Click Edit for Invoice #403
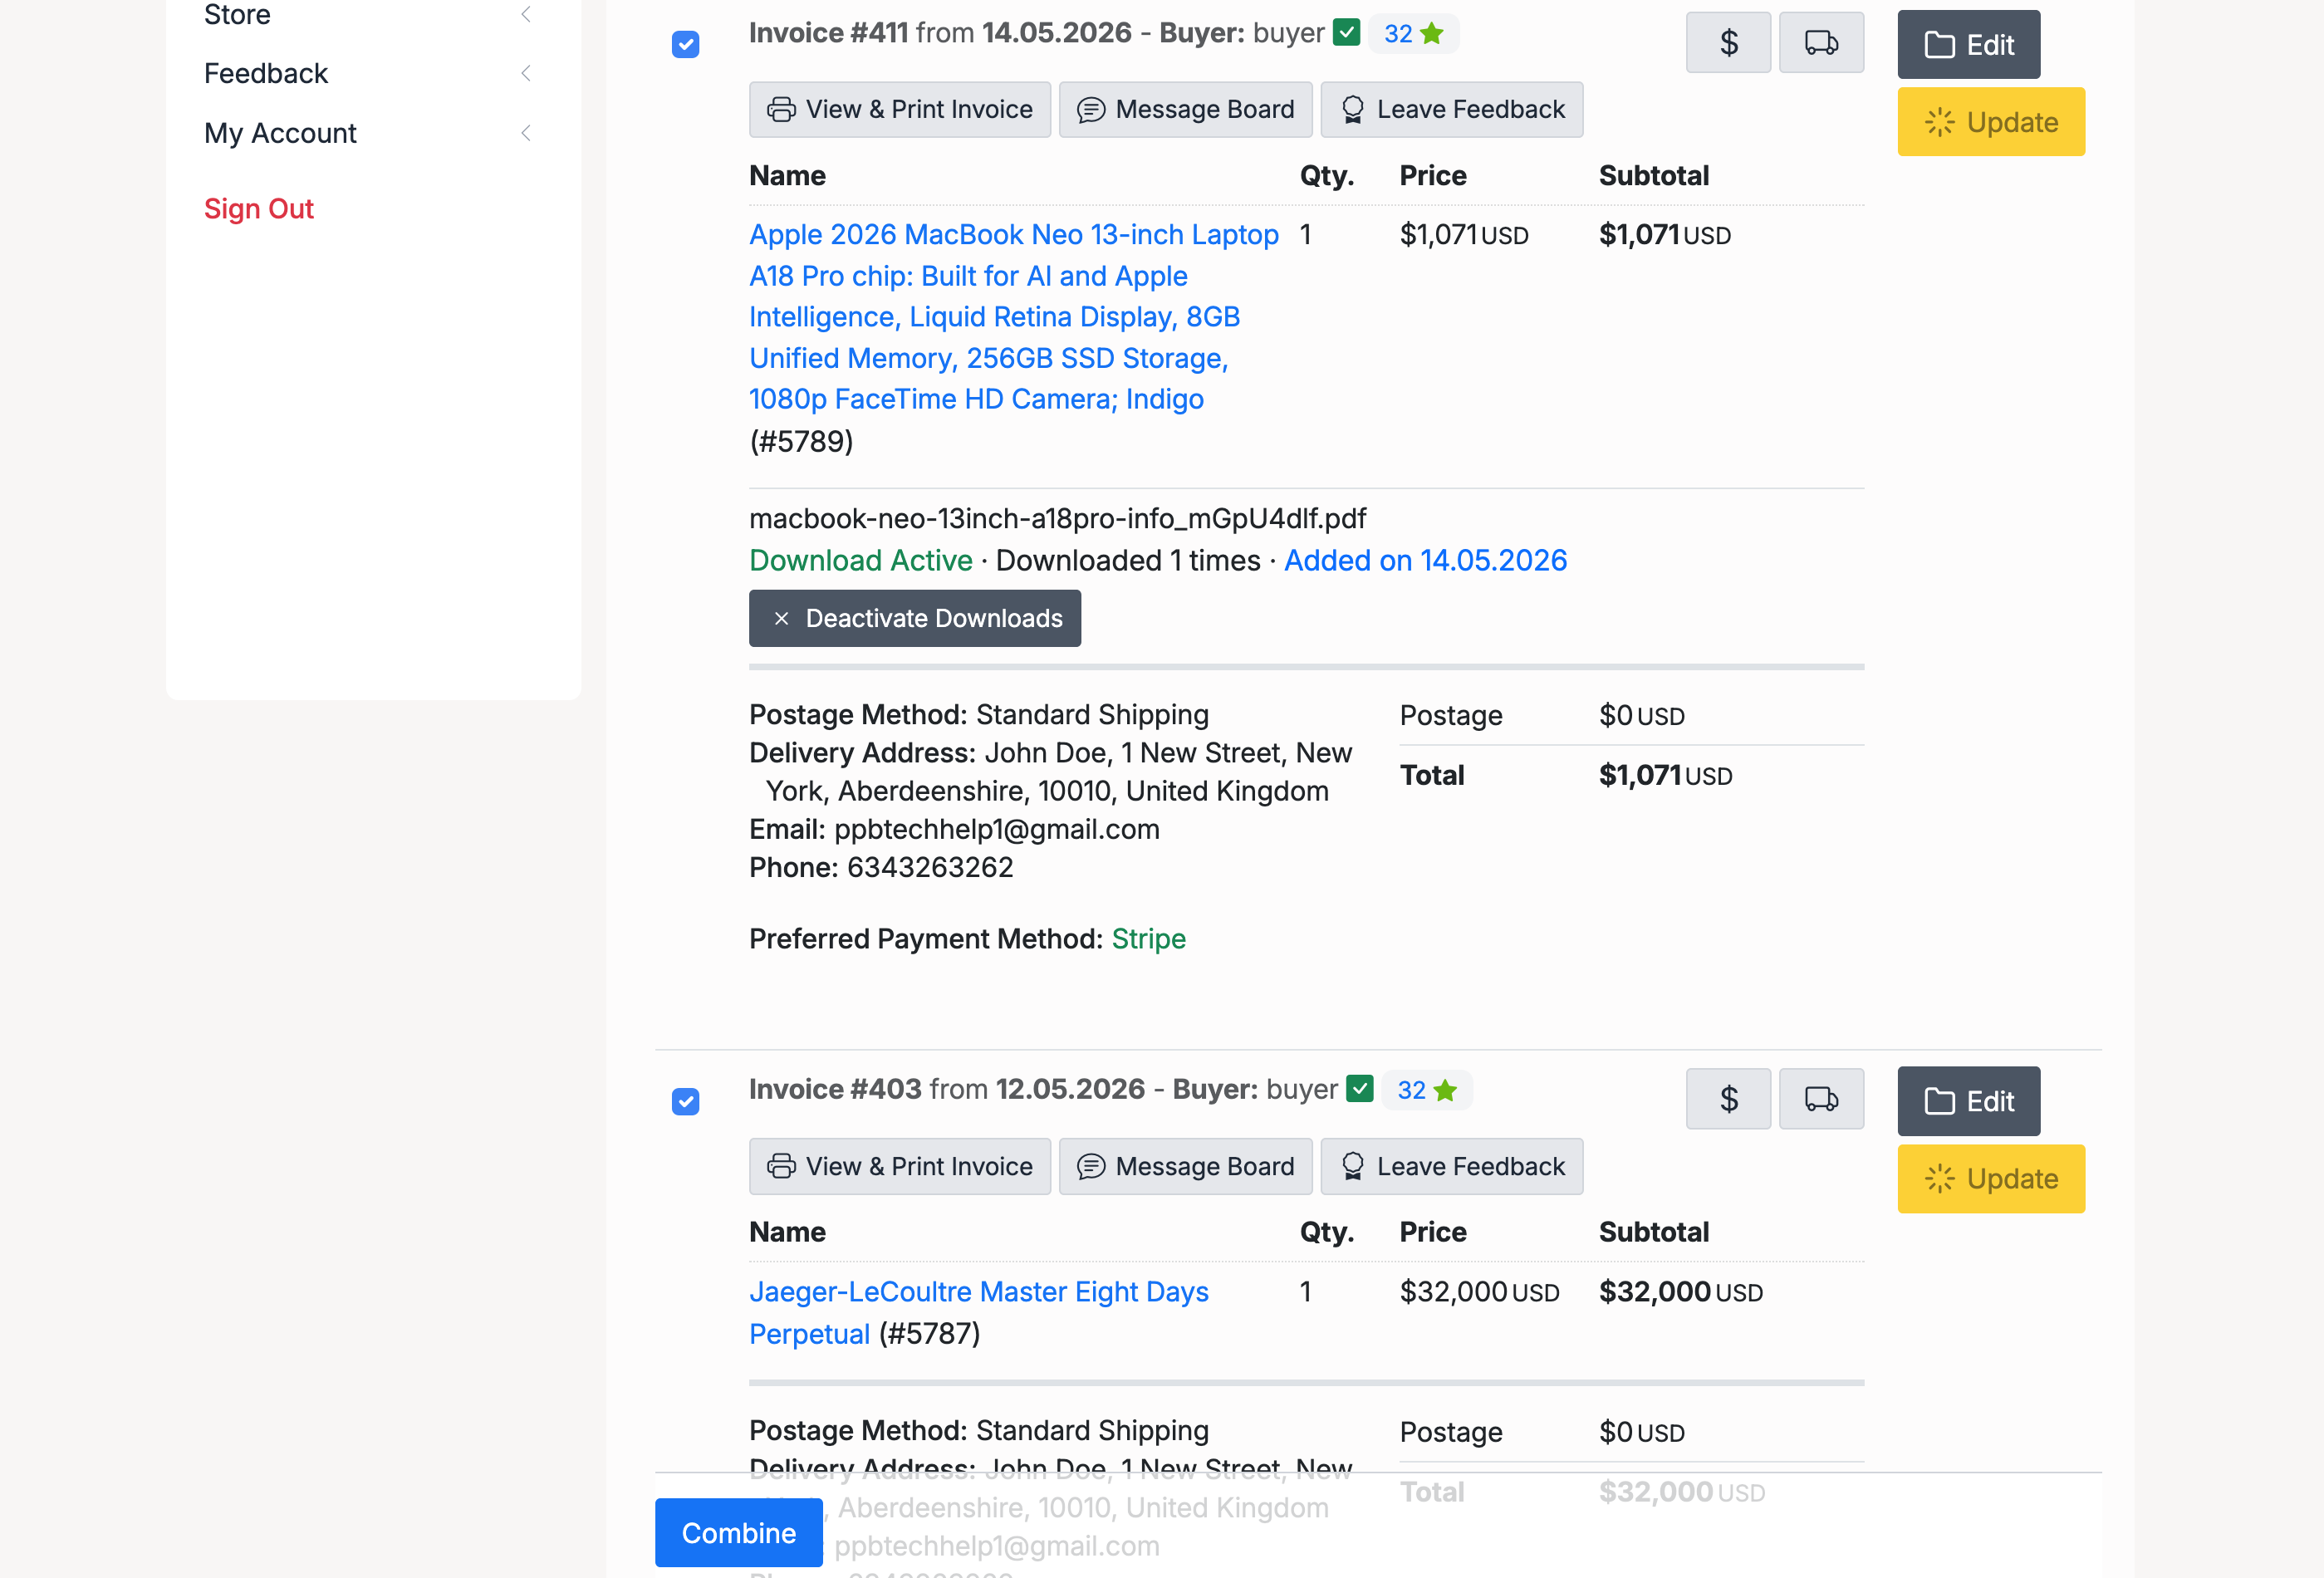This screenshot has height=1578, width=2324. point(1968,1101)
